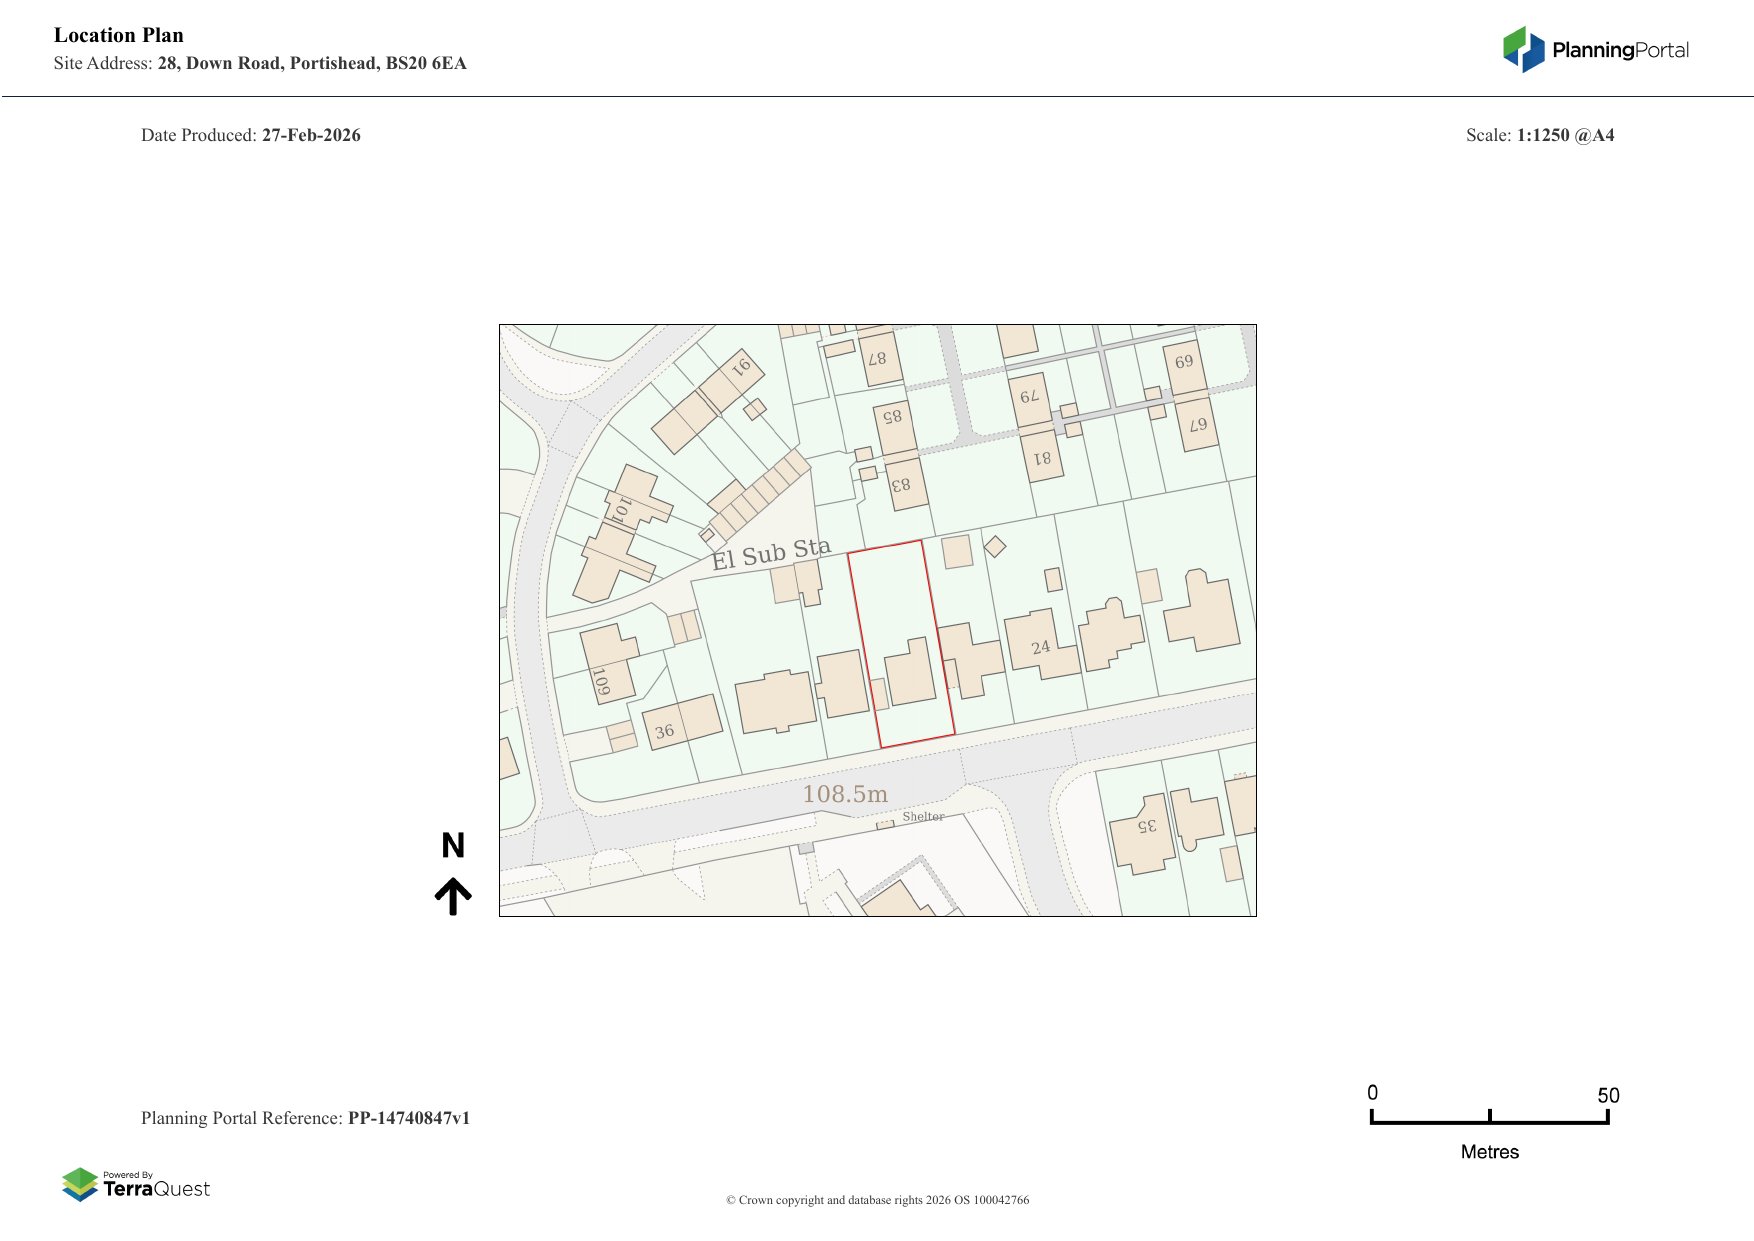Click the TerraQuest layered logo icon
This screenshot has width=1754, height=1241.
(80, 1184)
